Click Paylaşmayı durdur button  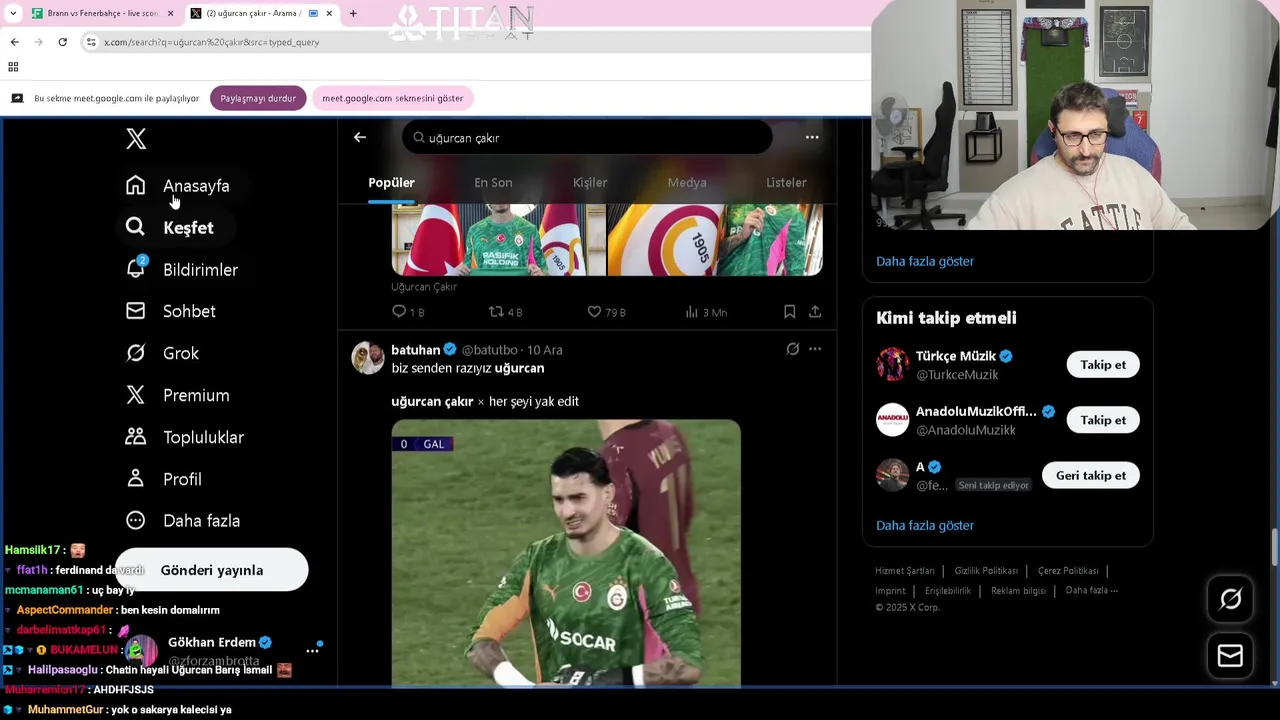pos(258,98)
